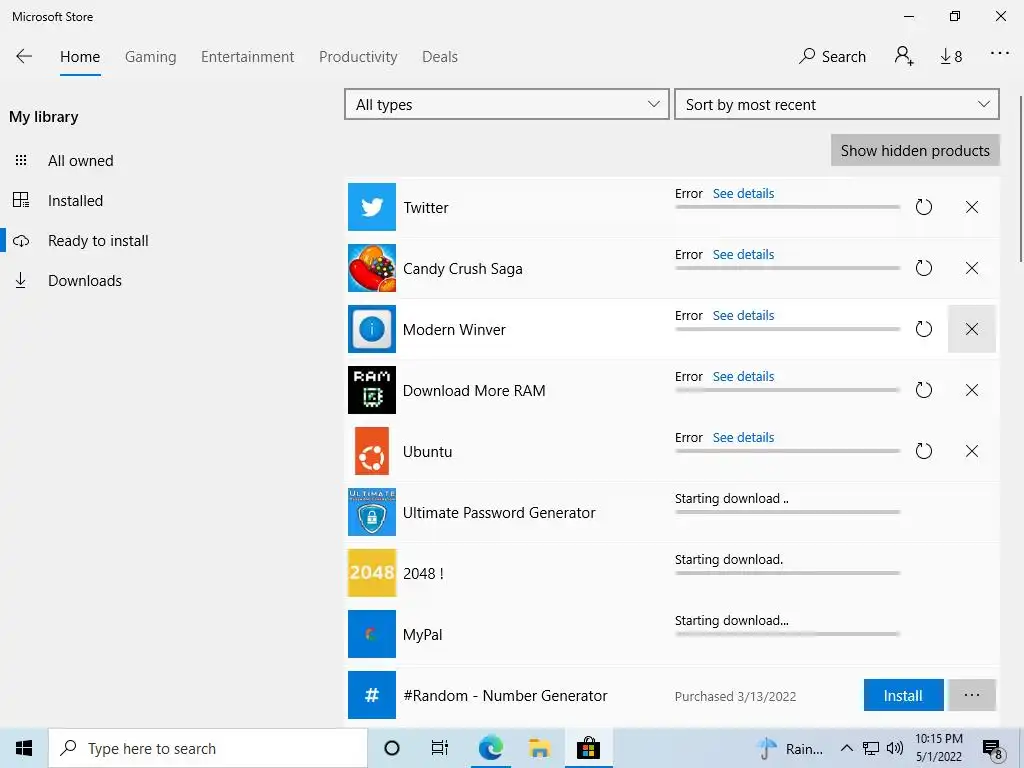Open the network icon in the tray
This screenshot has height=768, width=1024.
click(x=871, y=748)
